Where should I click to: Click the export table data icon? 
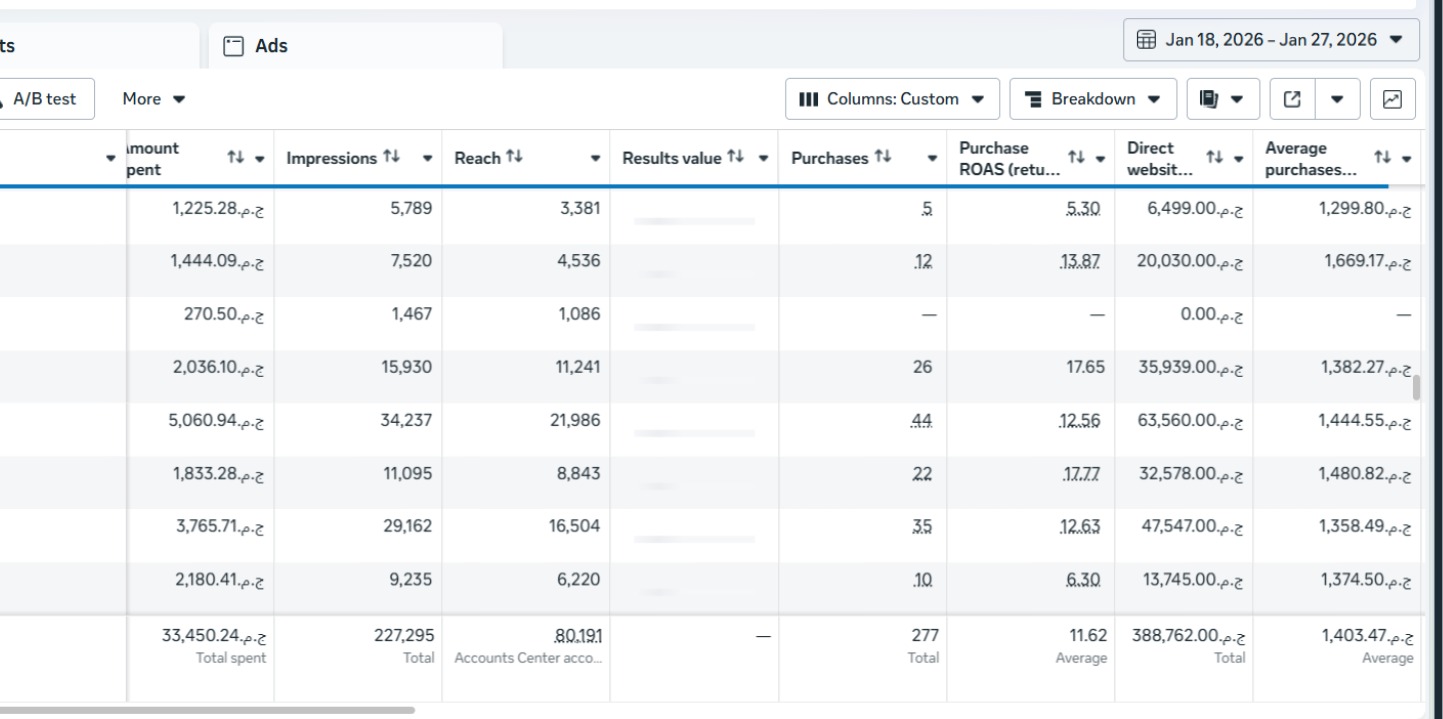(x=1292, y=99)
